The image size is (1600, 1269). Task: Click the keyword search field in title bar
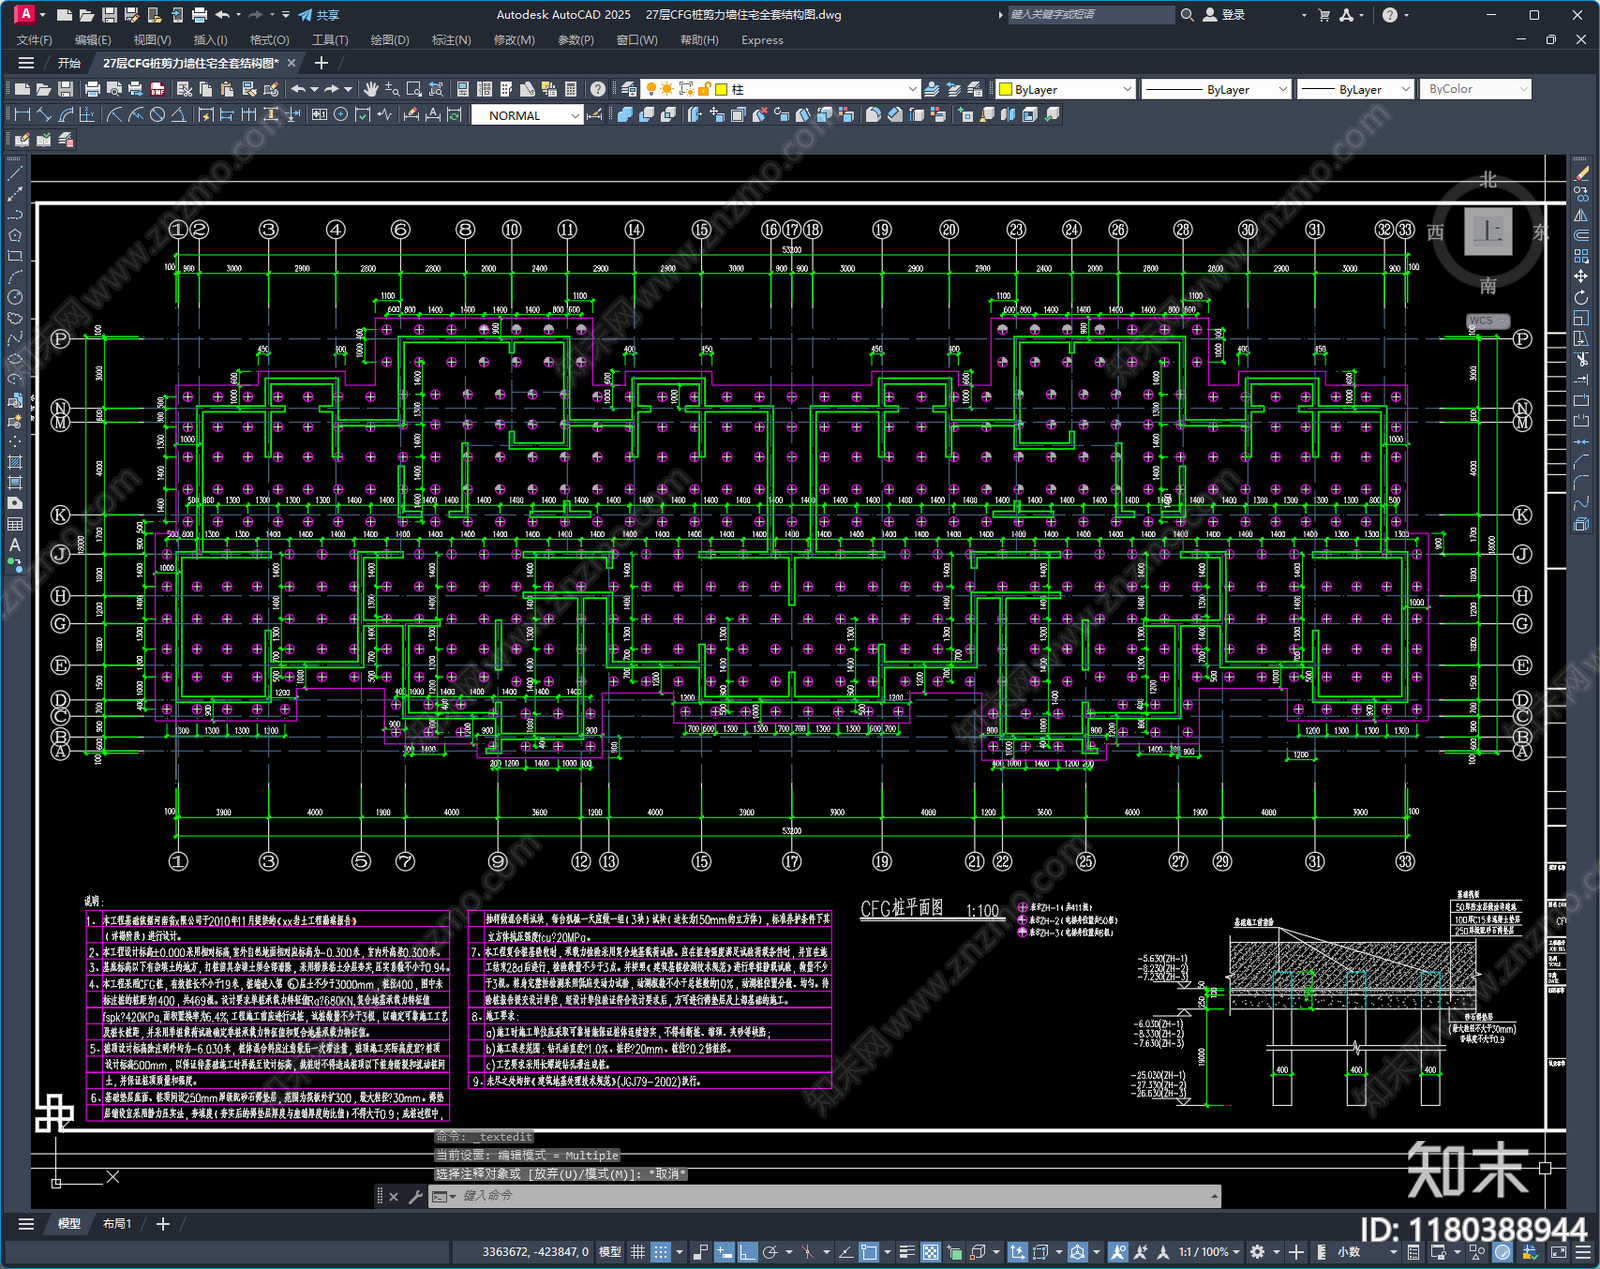(1091, 15)
